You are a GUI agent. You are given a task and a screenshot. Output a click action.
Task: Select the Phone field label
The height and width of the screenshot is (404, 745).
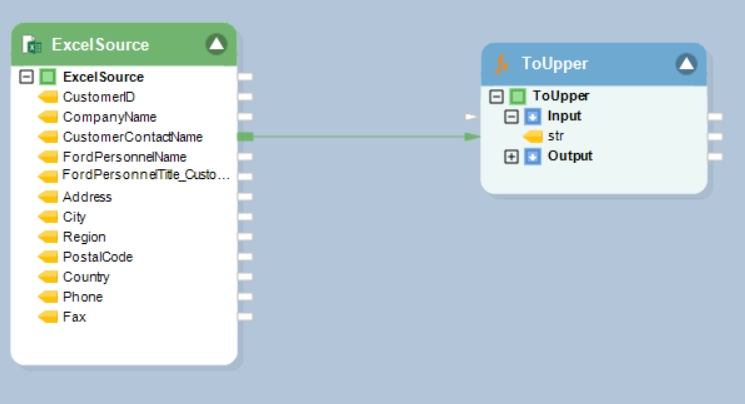coord(83,297)
